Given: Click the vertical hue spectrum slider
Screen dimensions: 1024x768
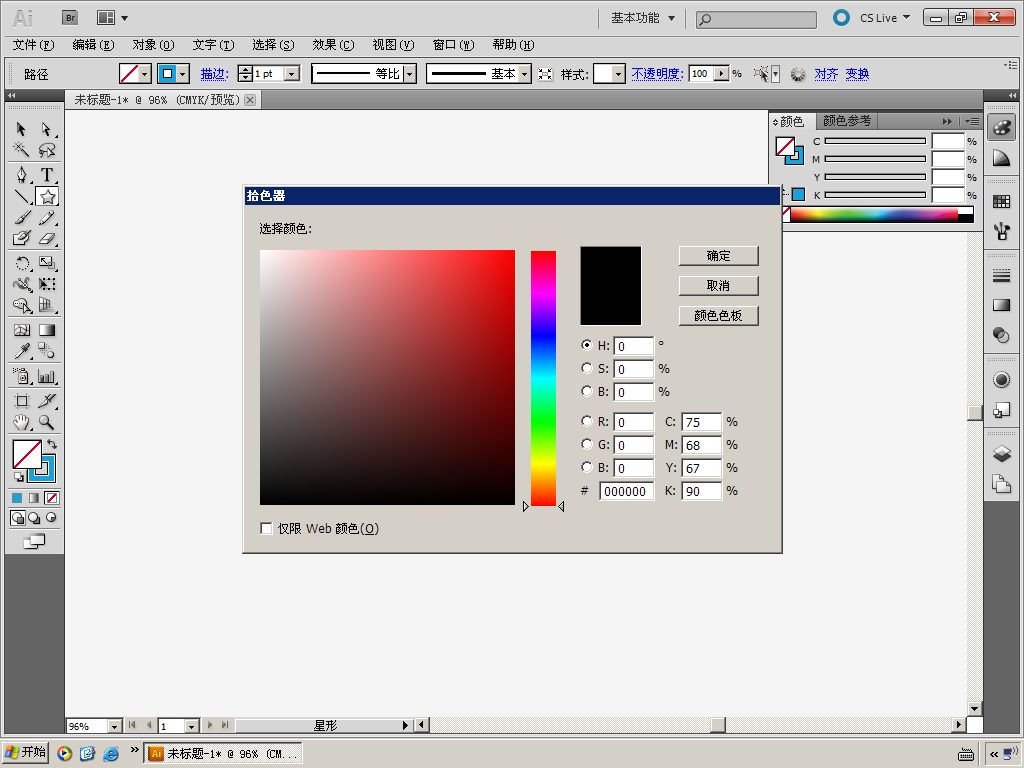Looking at the screenshot, I should [543, 378].
